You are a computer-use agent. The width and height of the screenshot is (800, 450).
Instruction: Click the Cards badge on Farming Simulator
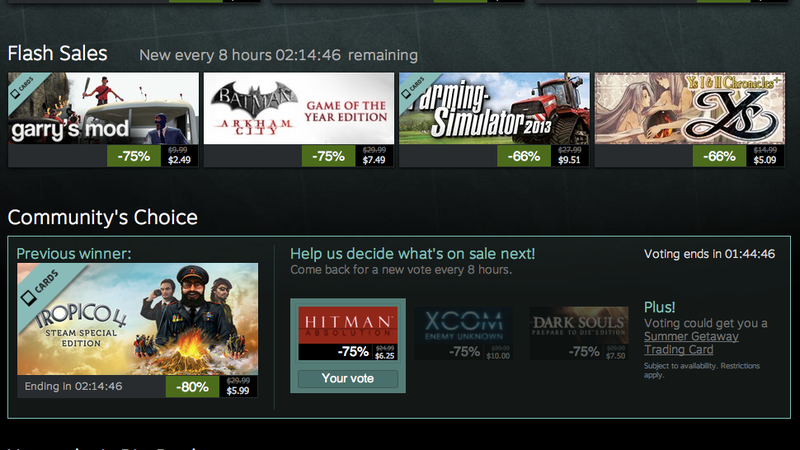pyautogui.click(x=413, y=87)
